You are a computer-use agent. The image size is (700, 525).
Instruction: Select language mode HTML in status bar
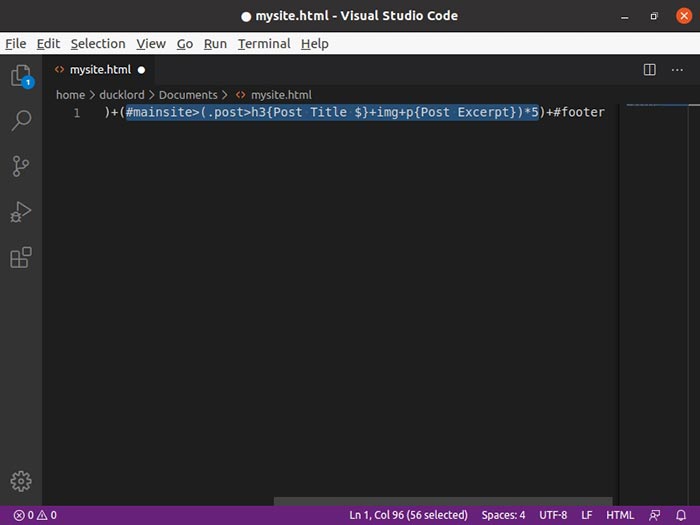click(x=620, y=515)
